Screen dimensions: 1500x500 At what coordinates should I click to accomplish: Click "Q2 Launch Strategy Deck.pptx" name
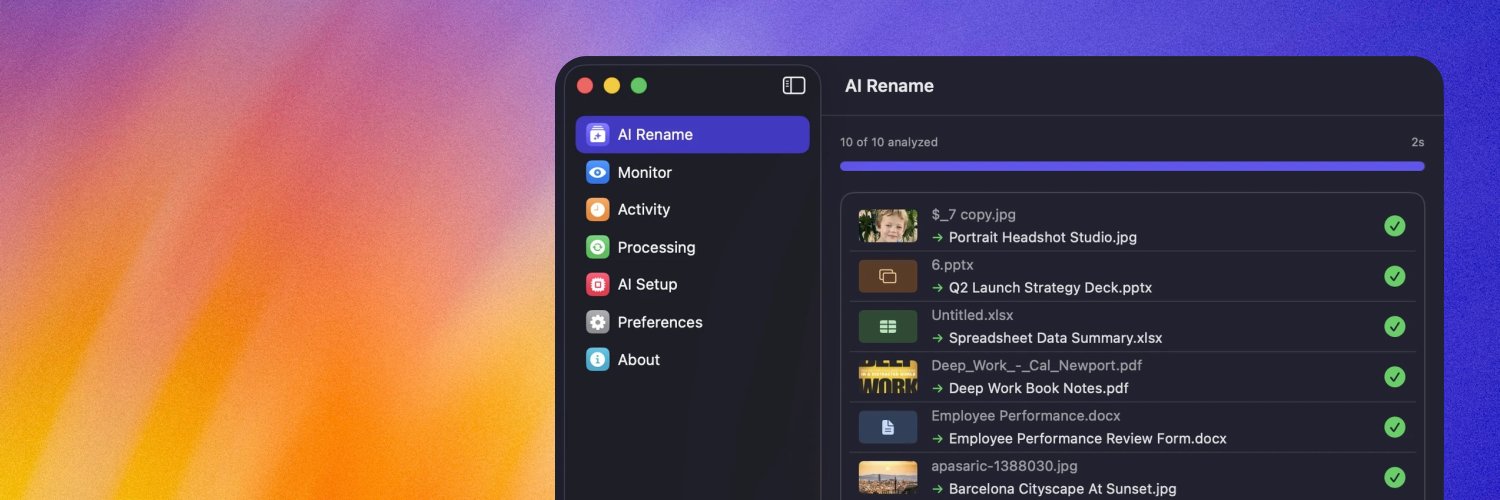pyautogui.click(x=1050, y=288)
